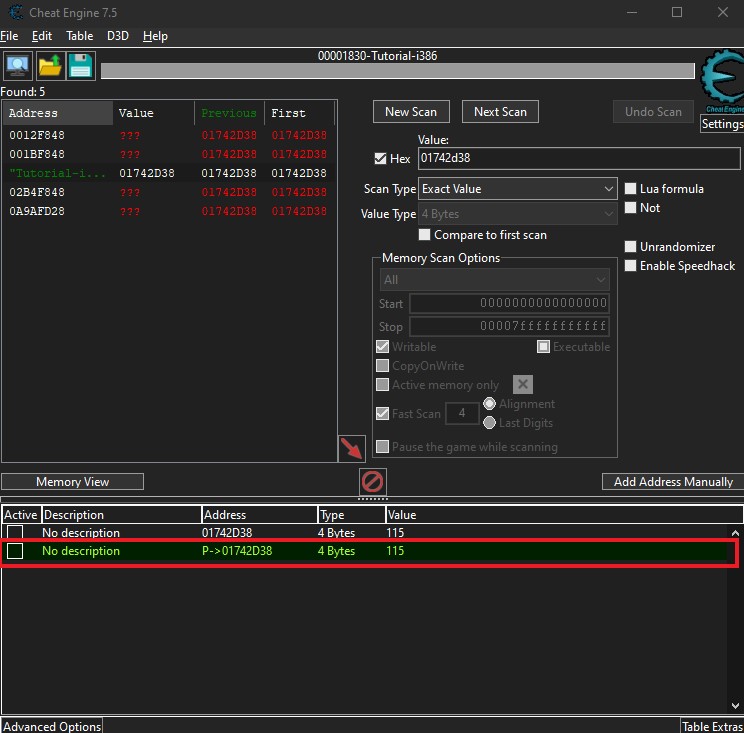
Task: Uncheck the Hex checkbox
Action: coord(380,159)
